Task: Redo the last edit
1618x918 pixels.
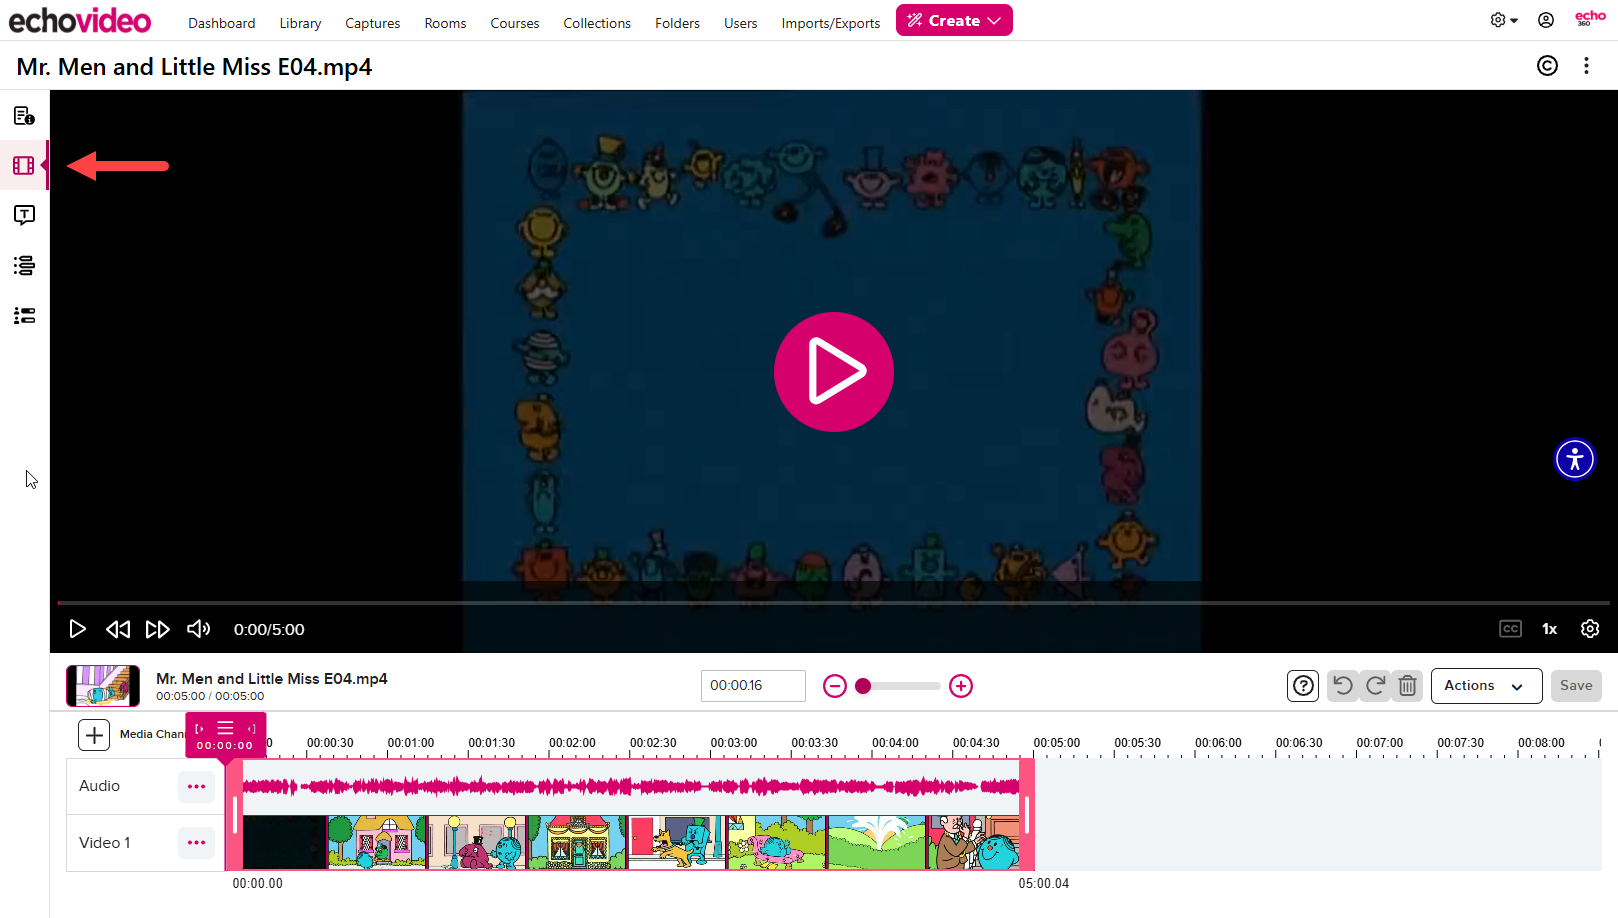Action: (x=1375, y=686)
